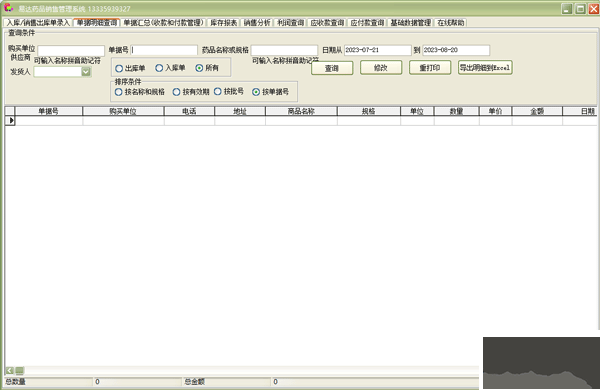The height and width of the screenshot is (390, 600).
Task: Switch to the 基础数据管理 tab
Action: [x=410, y=23]
